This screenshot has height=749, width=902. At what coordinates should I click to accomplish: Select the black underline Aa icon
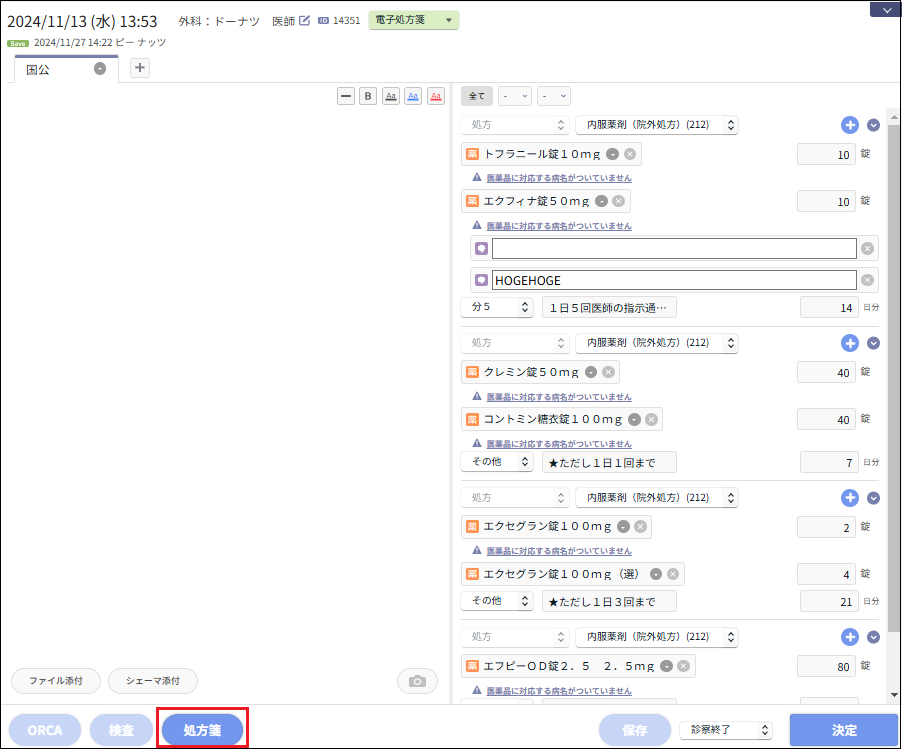[390, 96]
